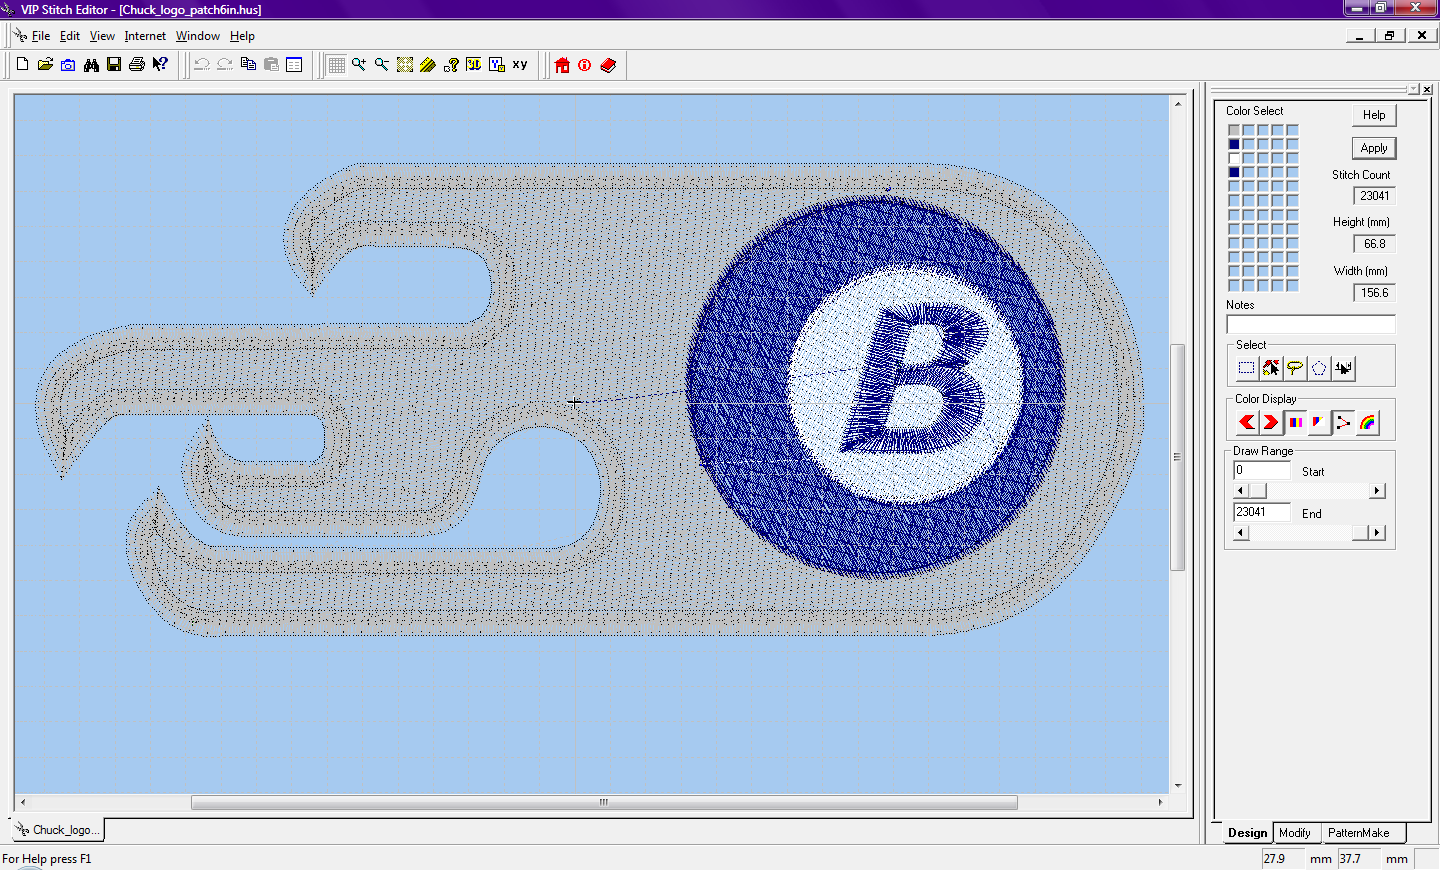Viewport: 1440px width, 870px height.
Task: Toggle the color stripes display button
Action: point(1295,422)
